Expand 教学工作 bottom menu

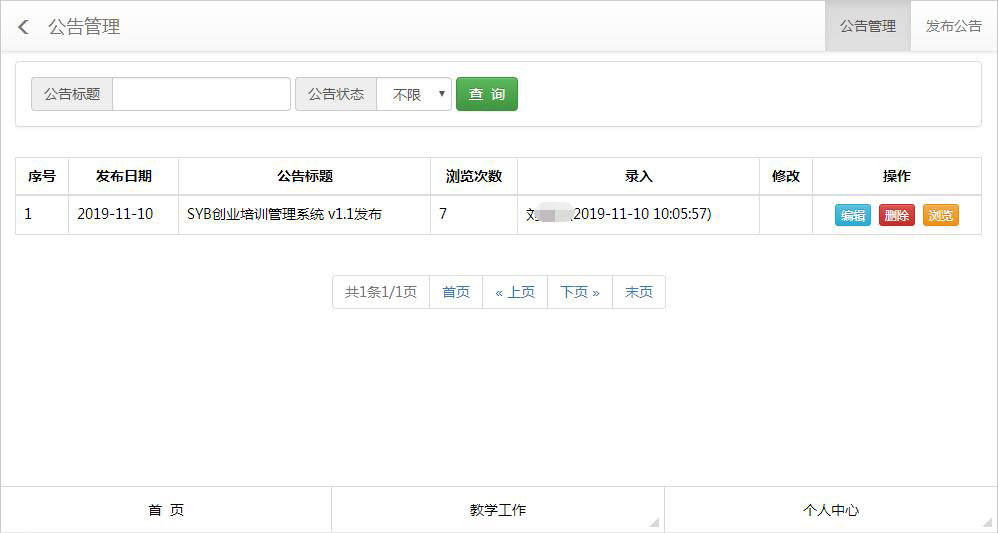498,510
